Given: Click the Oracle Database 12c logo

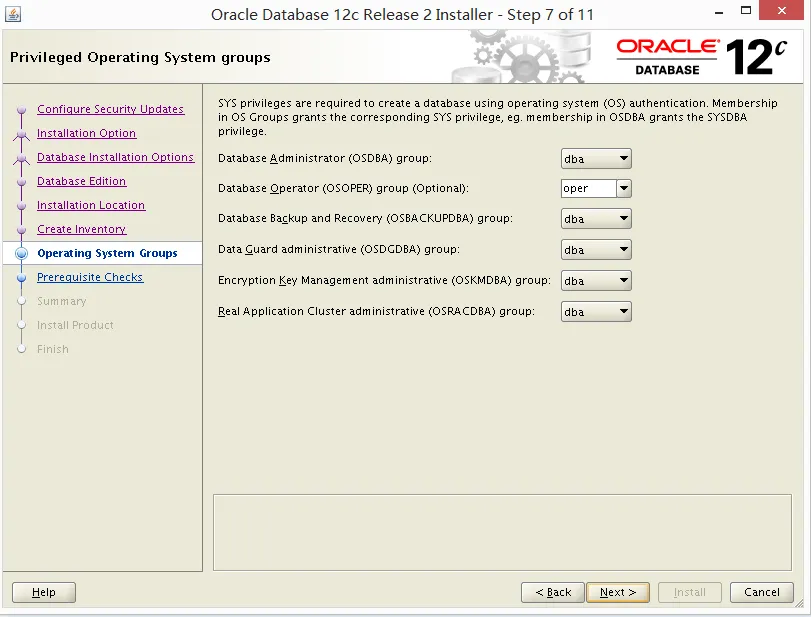Looking at the screenshot, I should click(701, 57).
